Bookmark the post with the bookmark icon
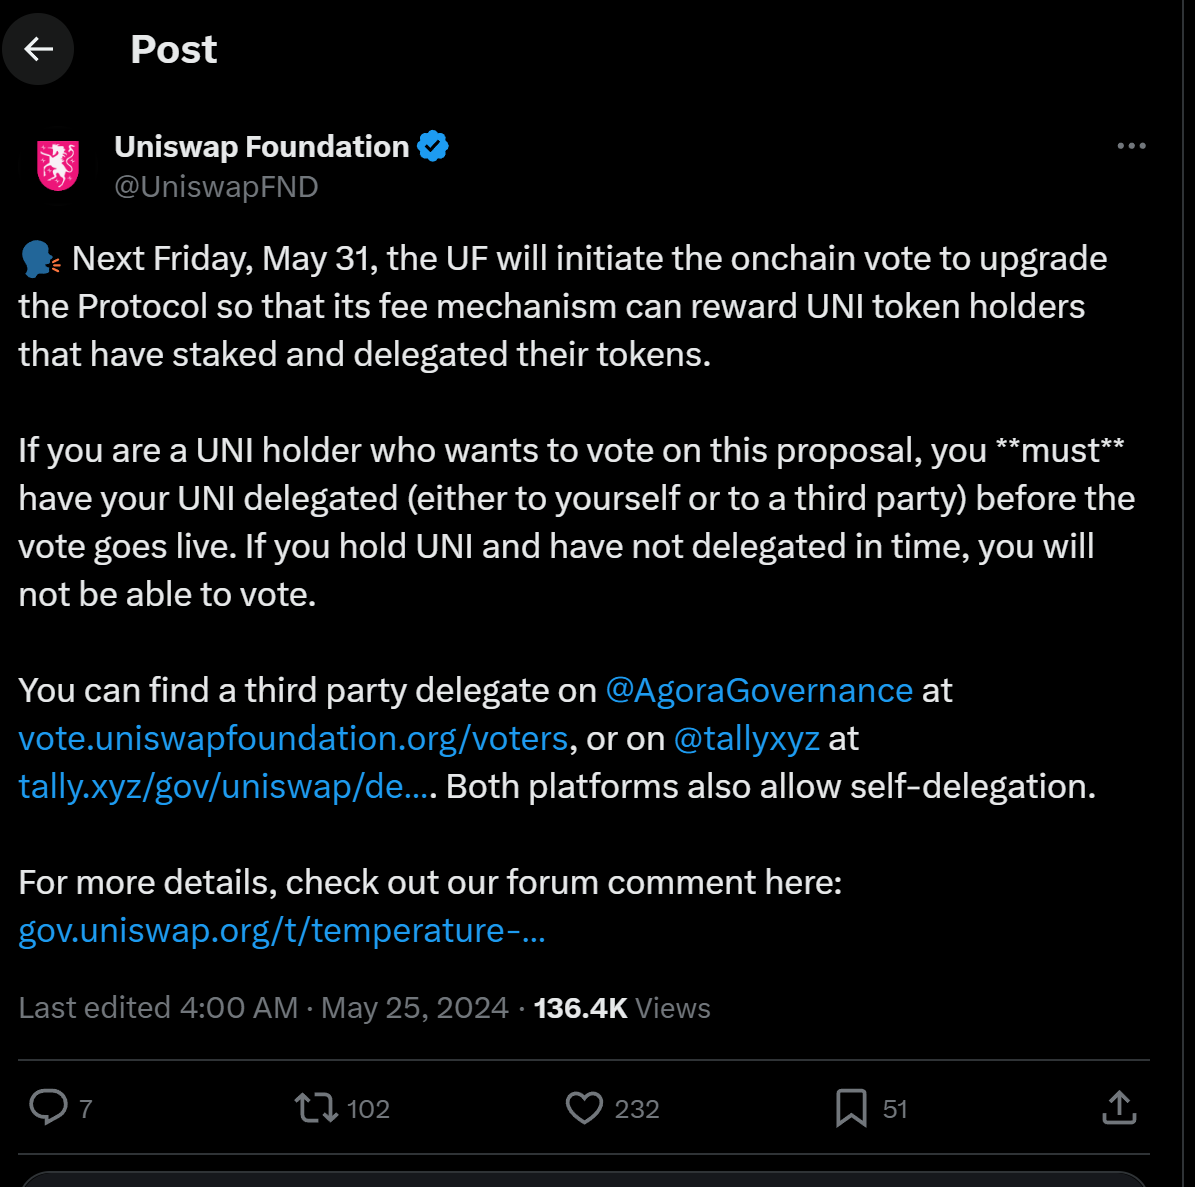1195x1187 pixels. (851, 1108)
